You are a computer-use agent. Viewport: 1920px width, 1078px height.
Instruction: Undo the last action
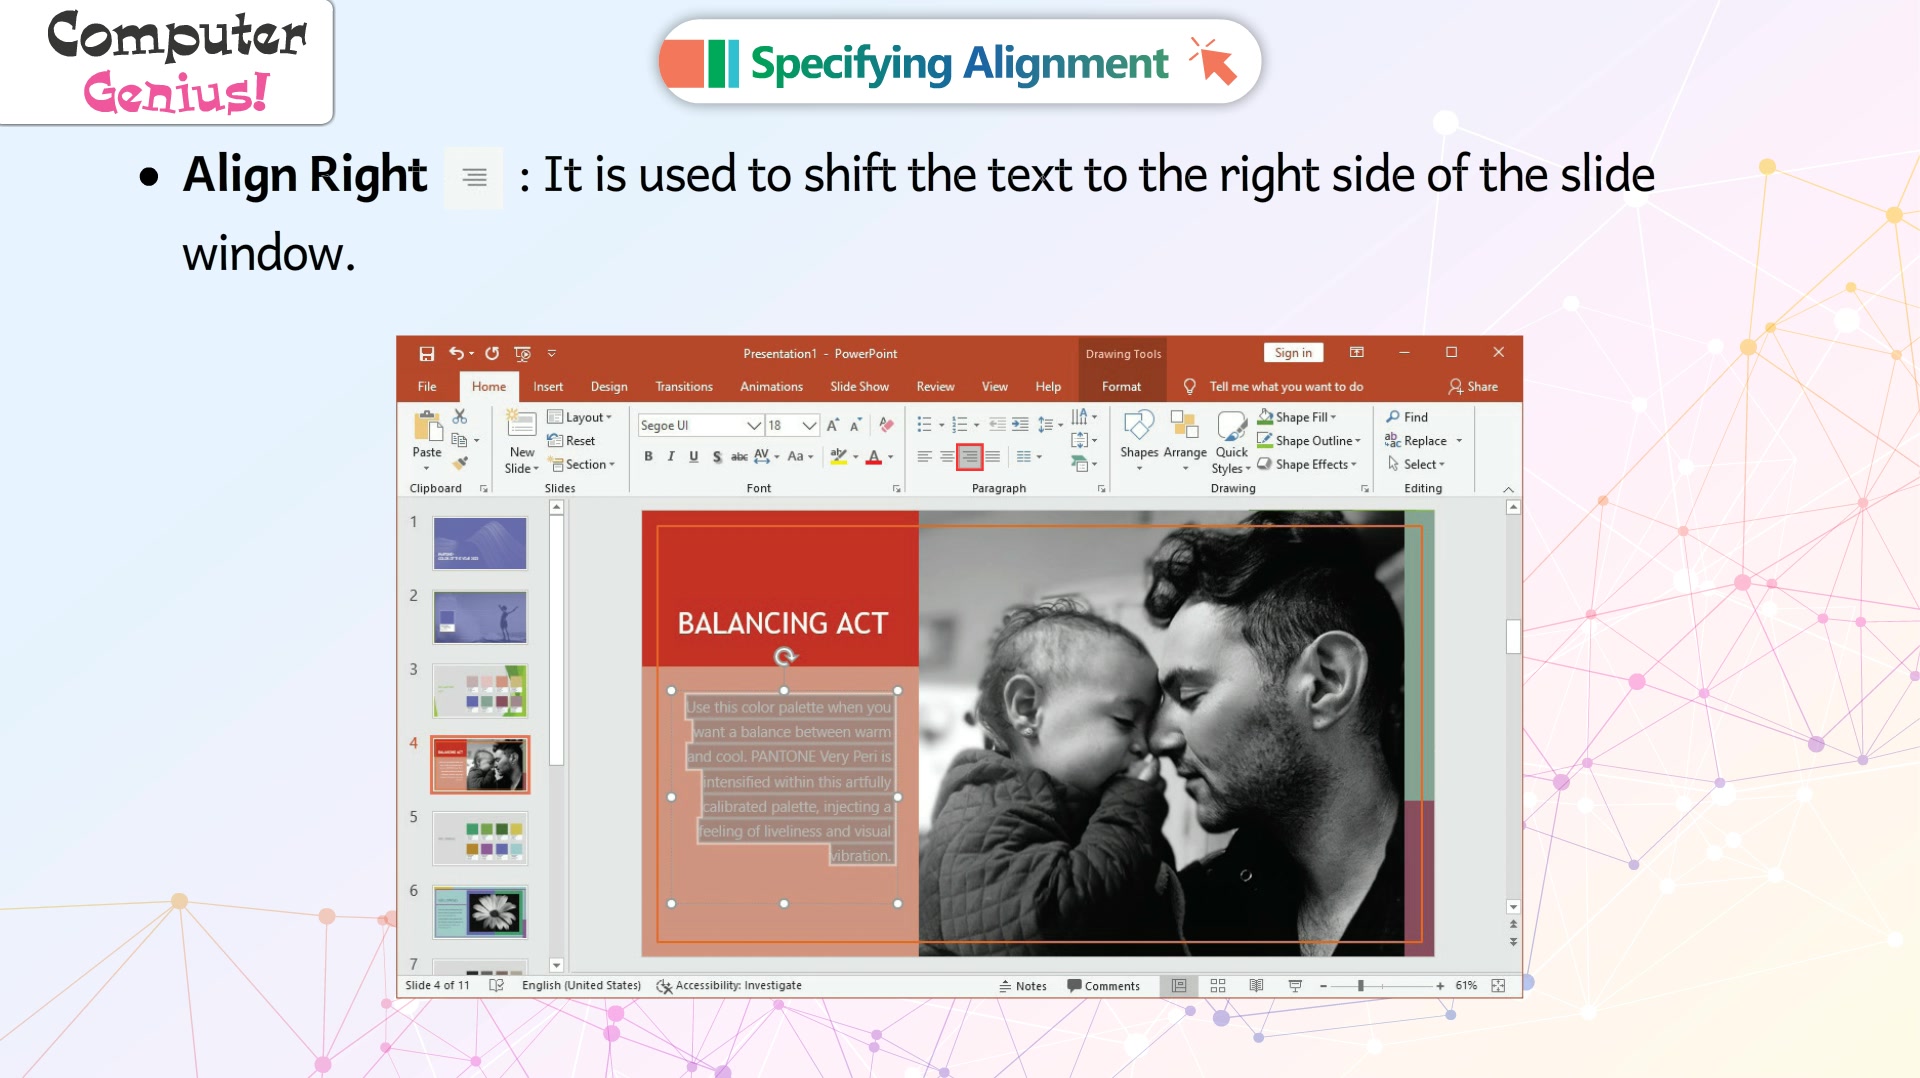coord(456,353)
